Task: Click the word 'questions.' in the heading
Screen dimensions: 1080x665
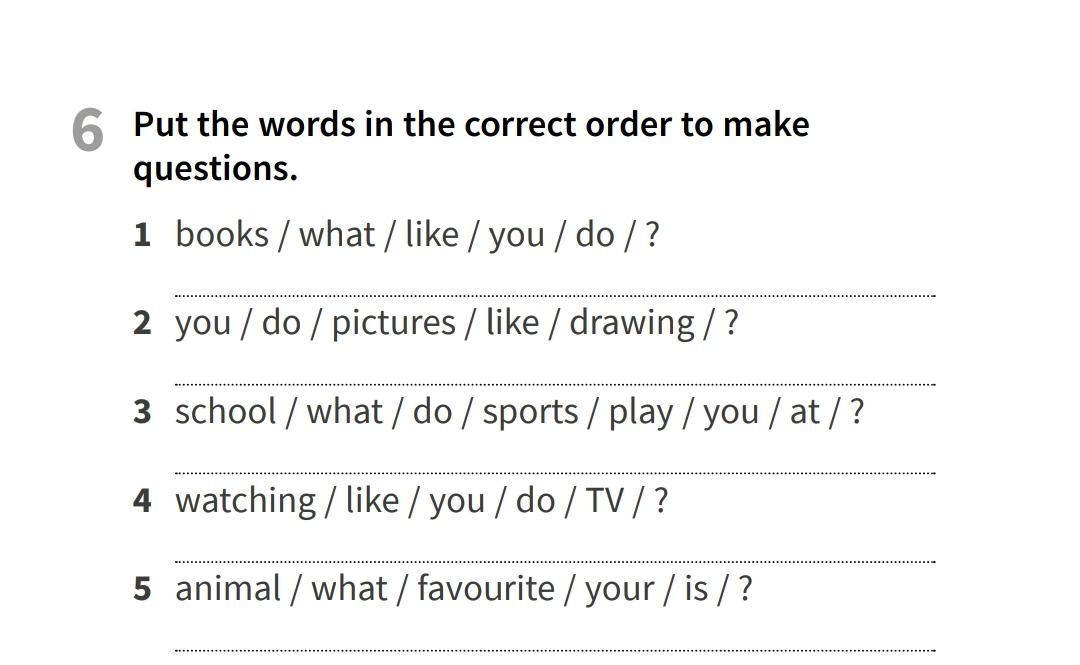Action: point(215,168)
